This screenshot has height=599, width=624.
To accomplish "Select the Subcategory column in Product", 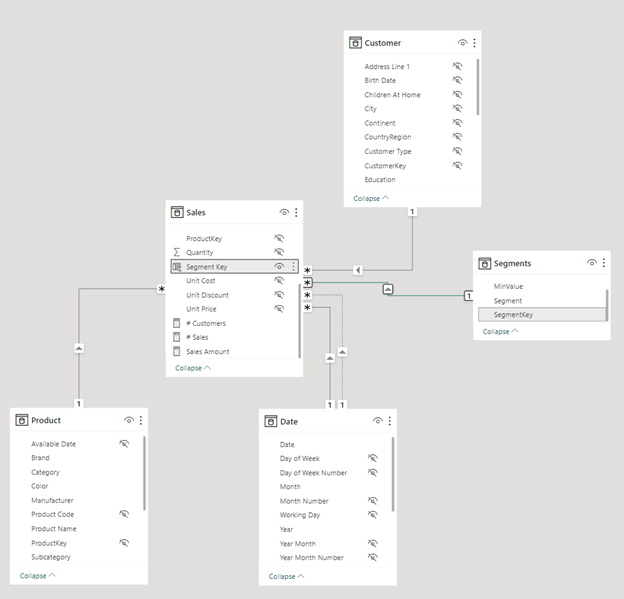I will pos(51,557).
